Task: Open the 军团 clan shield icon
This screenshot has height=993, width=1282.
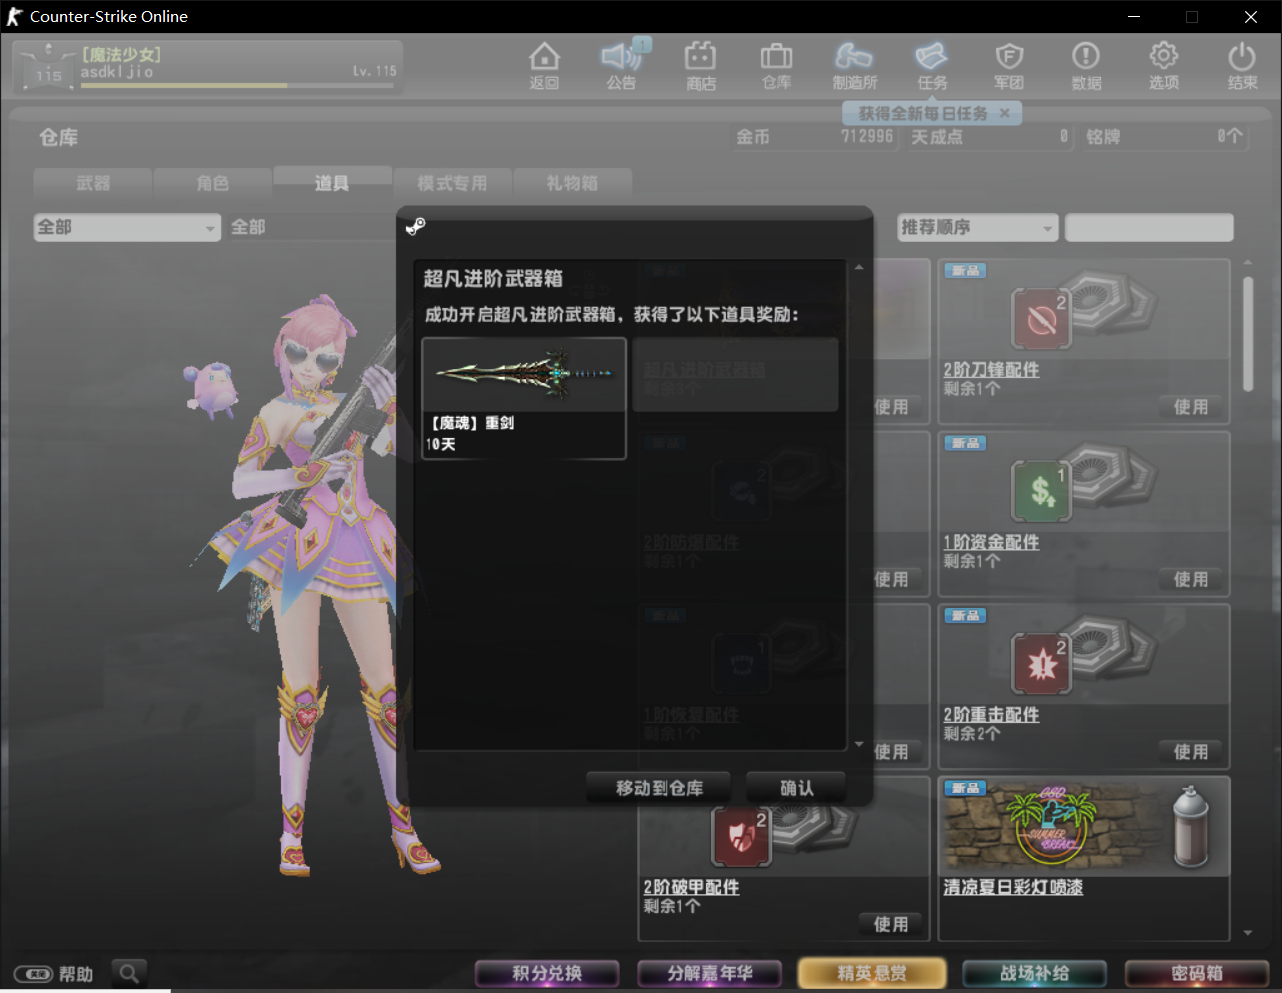Action: tap(1009, 66)
